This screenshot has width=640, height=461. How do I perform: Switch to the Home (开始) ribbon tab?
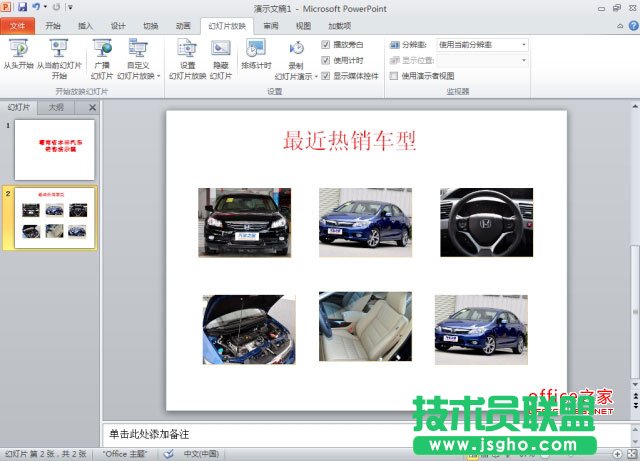tap(53, 26)
